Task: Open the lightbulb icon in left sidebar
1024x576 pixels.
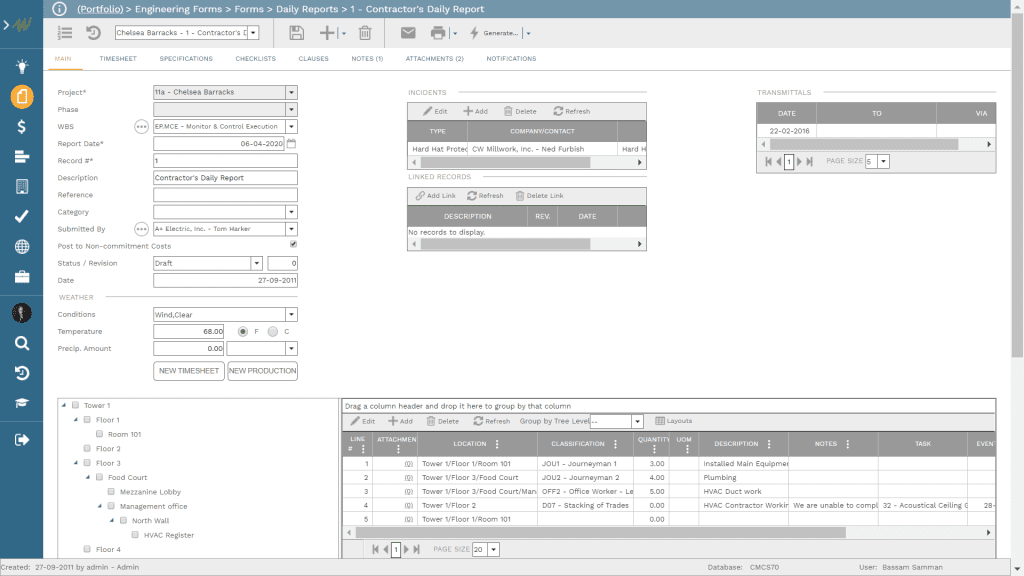Action: 22,66
